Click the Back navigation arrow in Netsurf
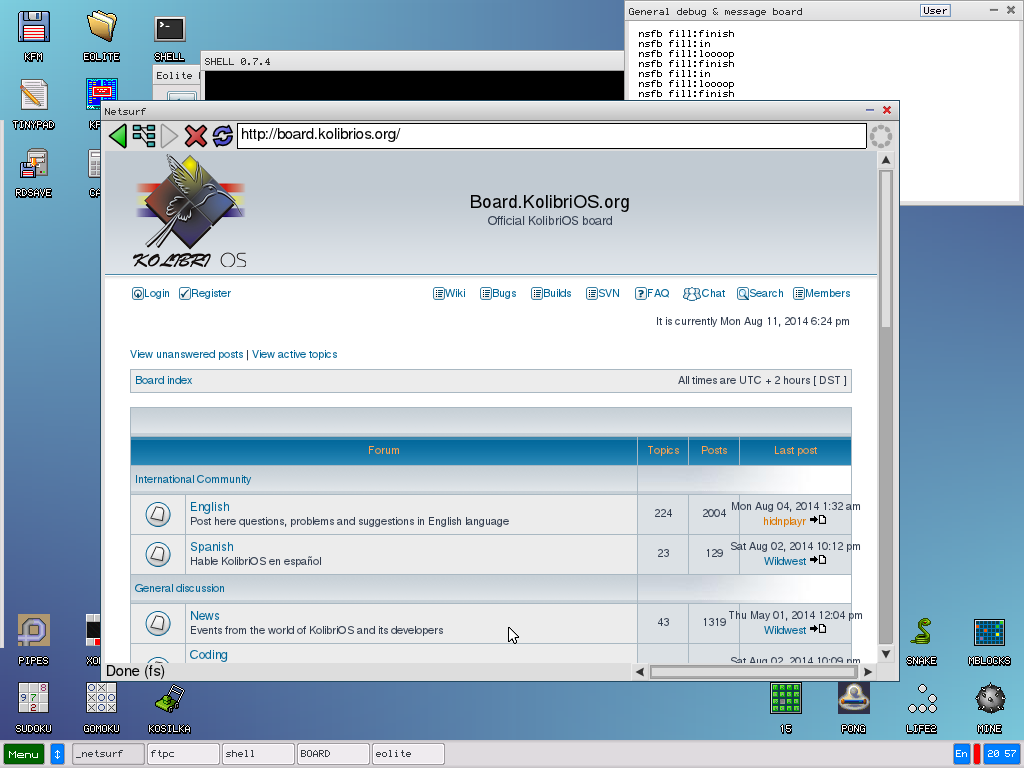This screenshot has height=768, width=1024. tap(117, 136)
